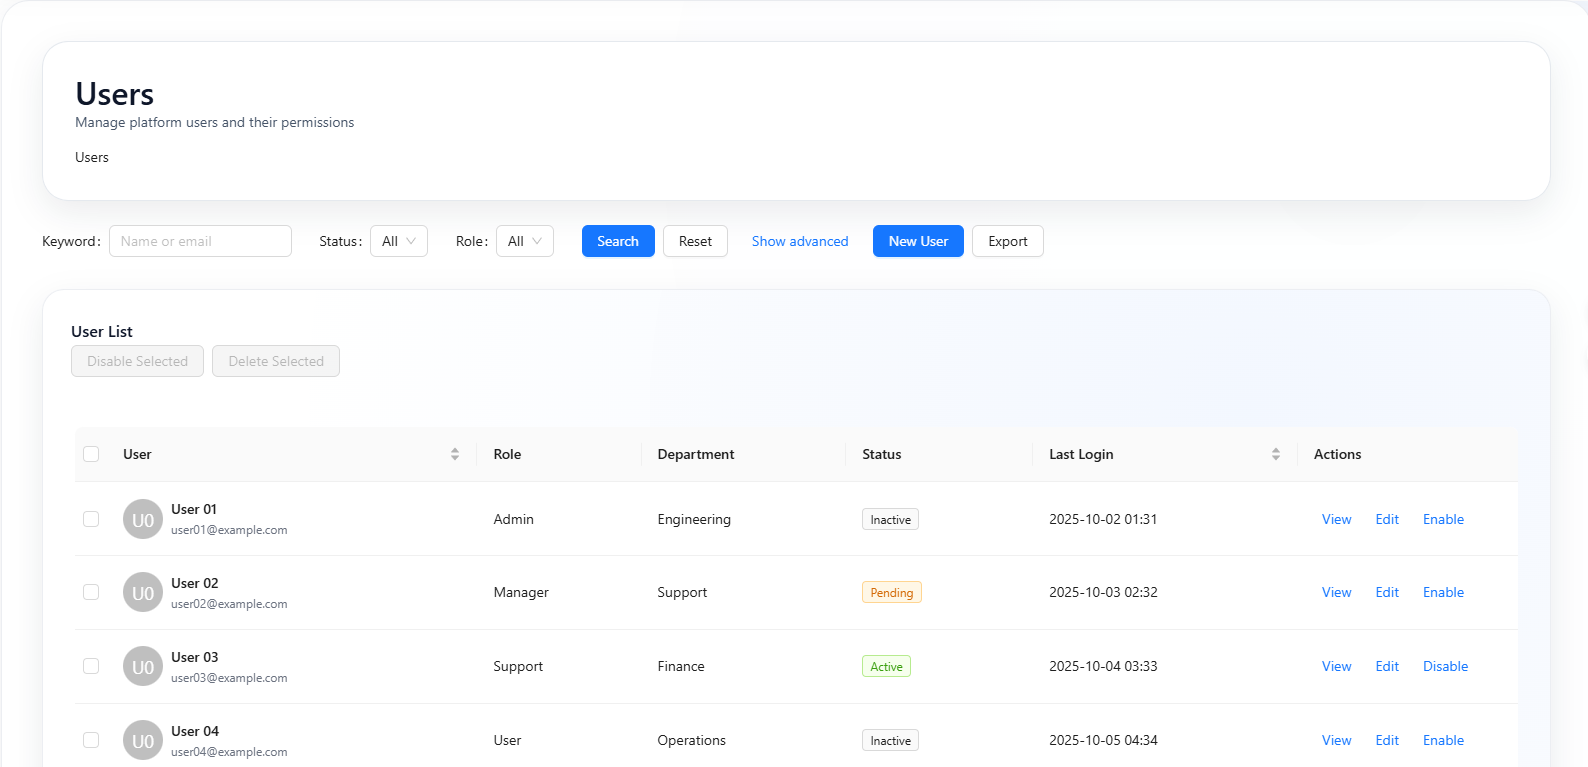Click the Users breadcrumb item
The height and width of the screenshot is (767, 1588).
(92, 157)
